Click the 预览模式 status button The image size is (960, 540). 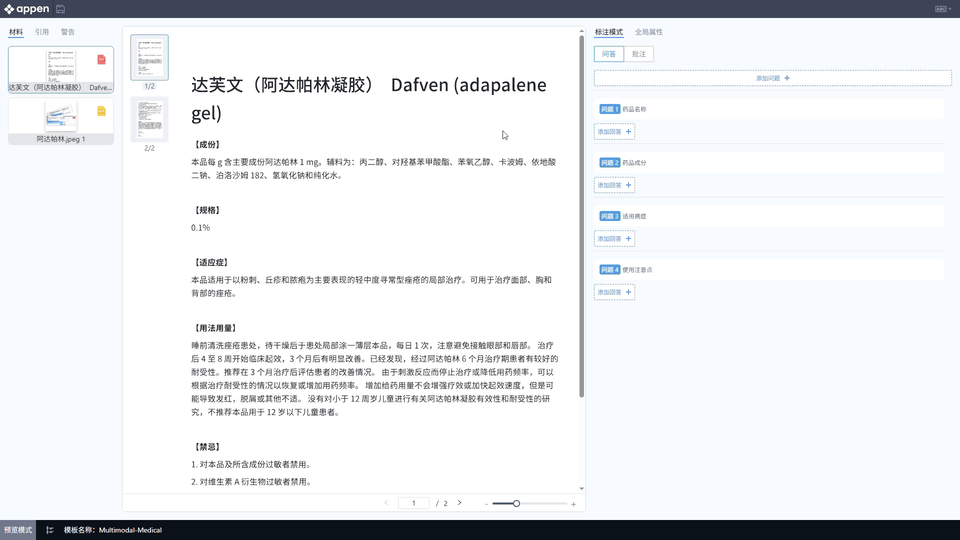[x=18, y=530]
